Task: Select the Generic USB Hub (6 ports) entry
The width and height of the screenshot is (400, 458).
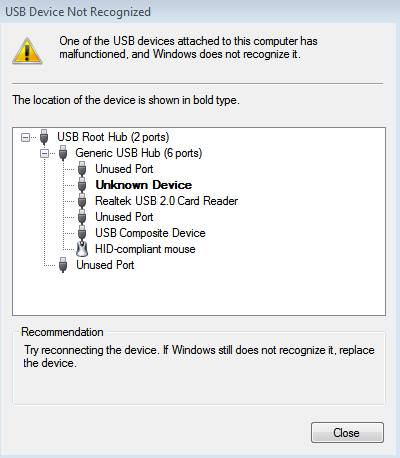Action: pyautogui.click(x=139, y=153)
